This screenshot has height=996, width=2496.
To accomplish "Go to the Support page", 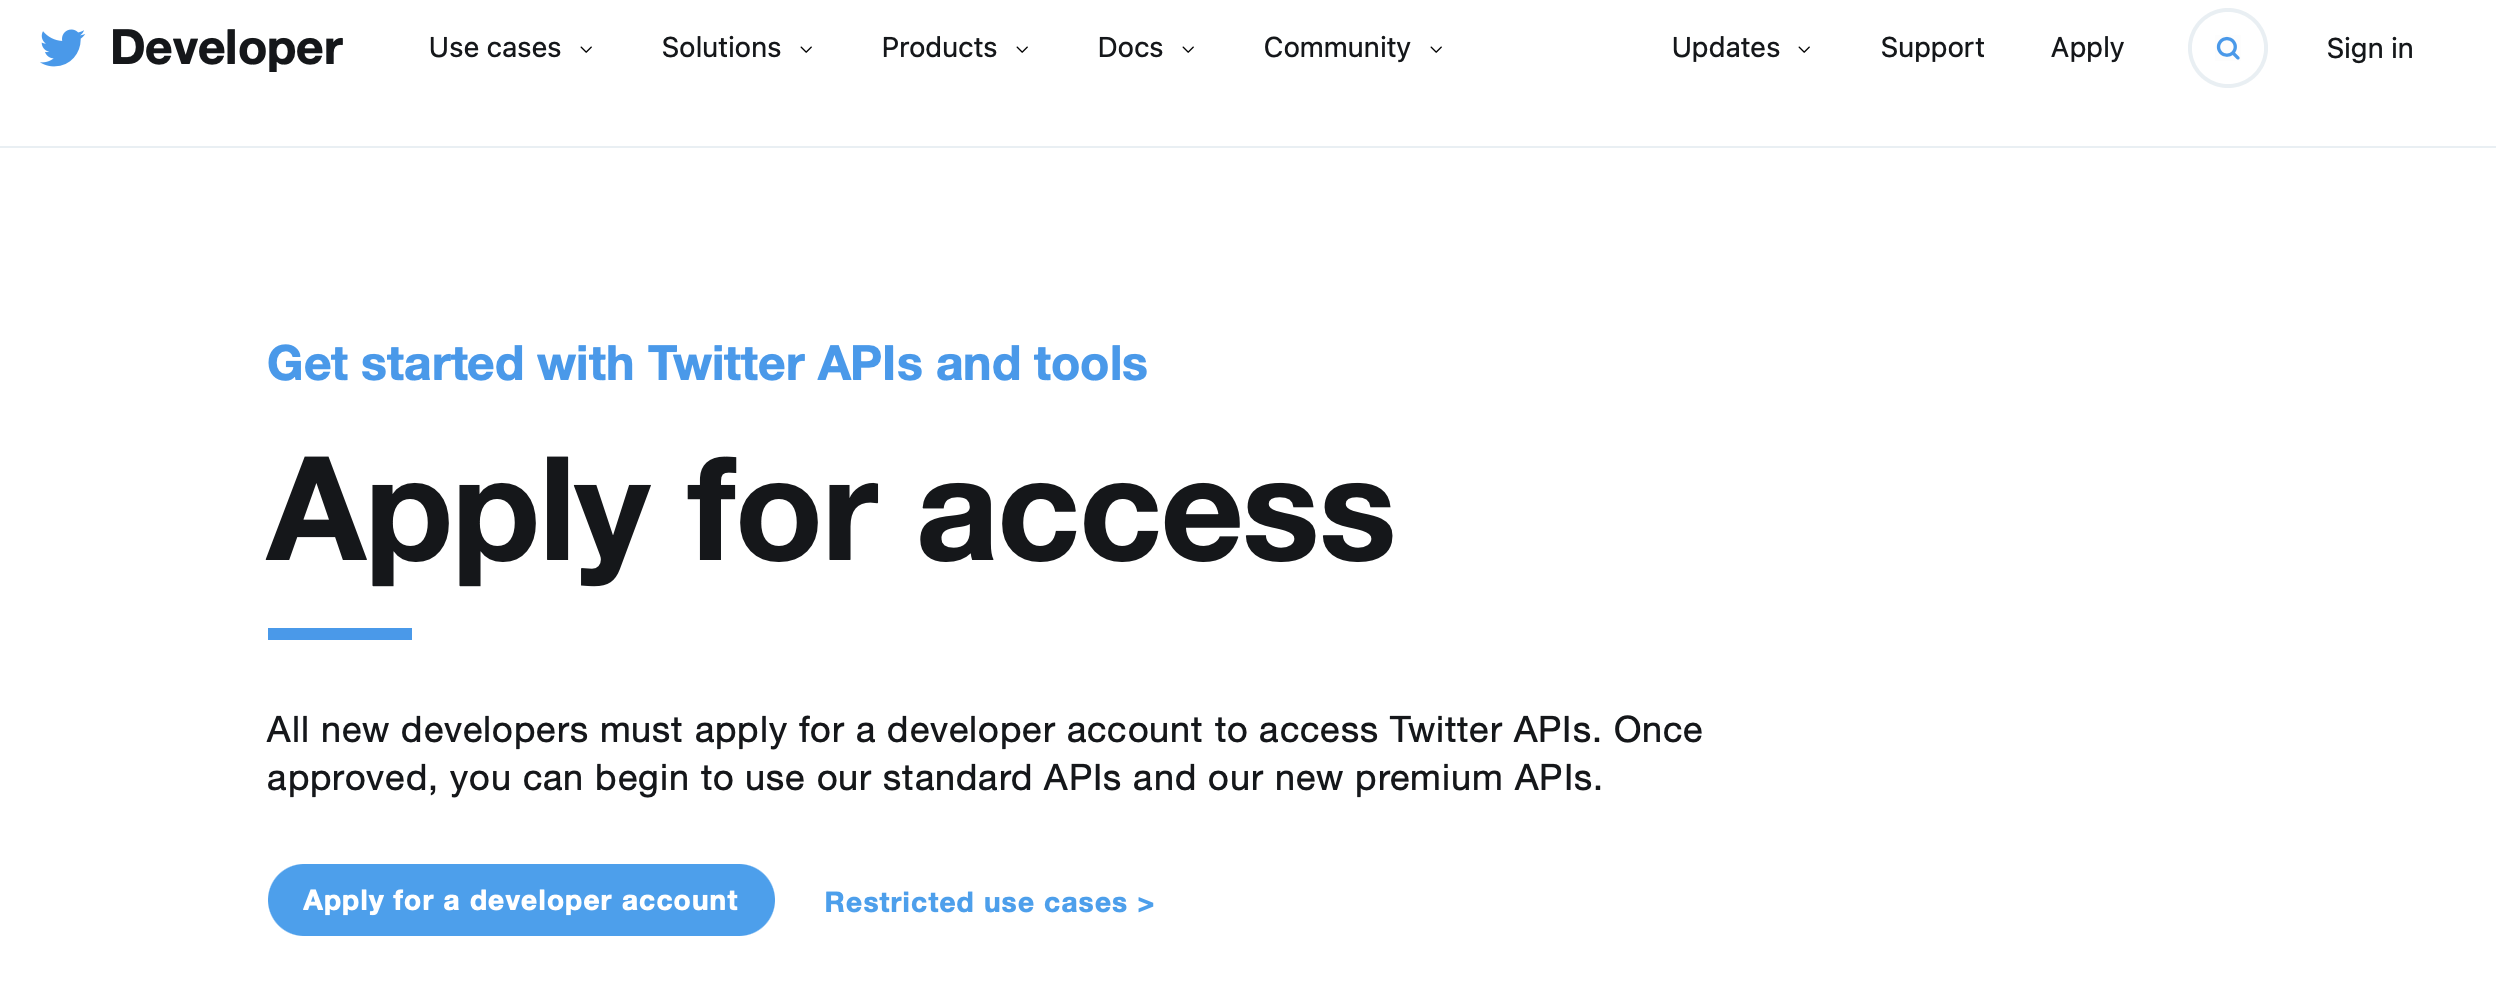I will pyautogui.click(x=1932, y=48).
